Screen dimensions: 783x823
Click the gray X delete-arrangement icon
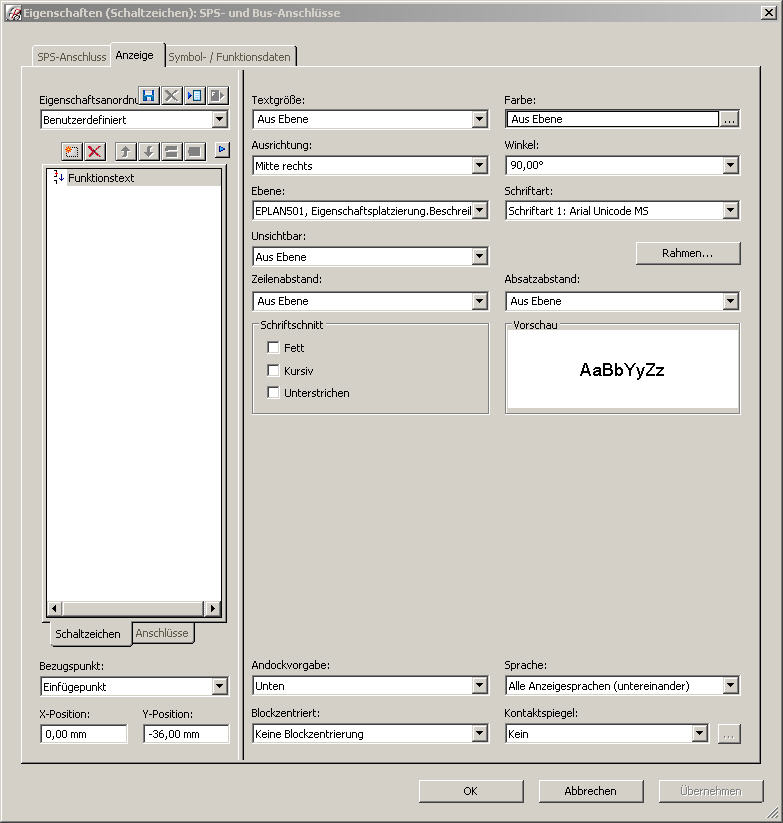[x=172, y=96]
